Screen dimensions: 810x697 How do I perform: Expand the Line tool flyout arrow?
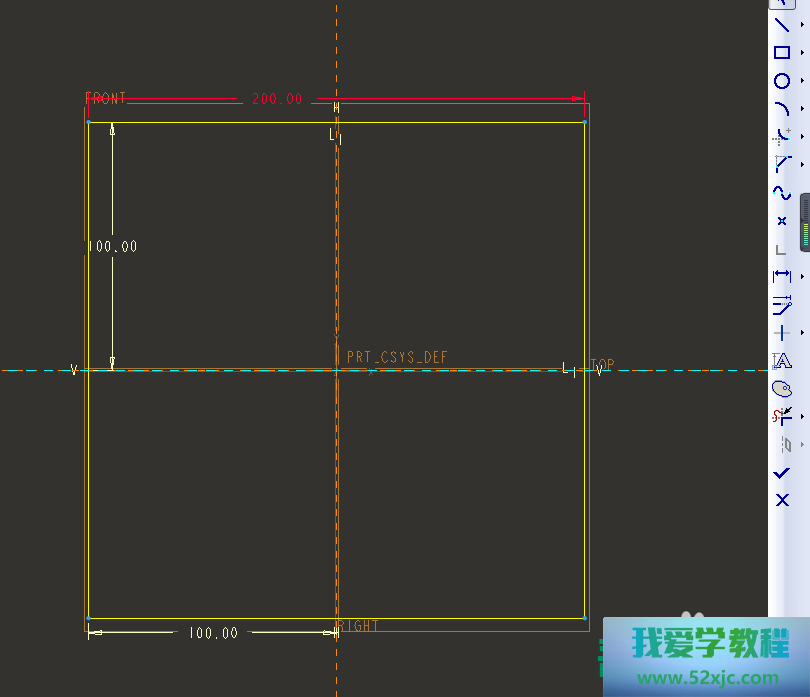[x=802, y=25]
